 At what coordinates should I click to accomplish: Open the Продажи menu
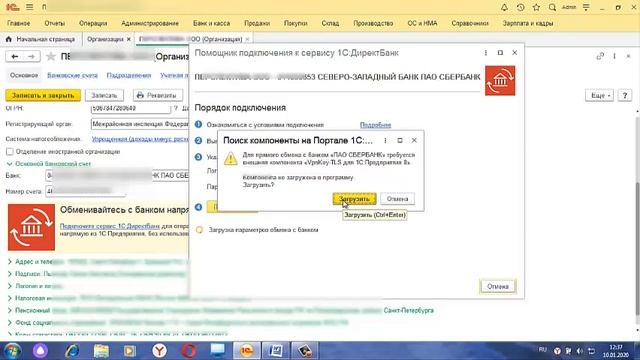coord(257,23)
